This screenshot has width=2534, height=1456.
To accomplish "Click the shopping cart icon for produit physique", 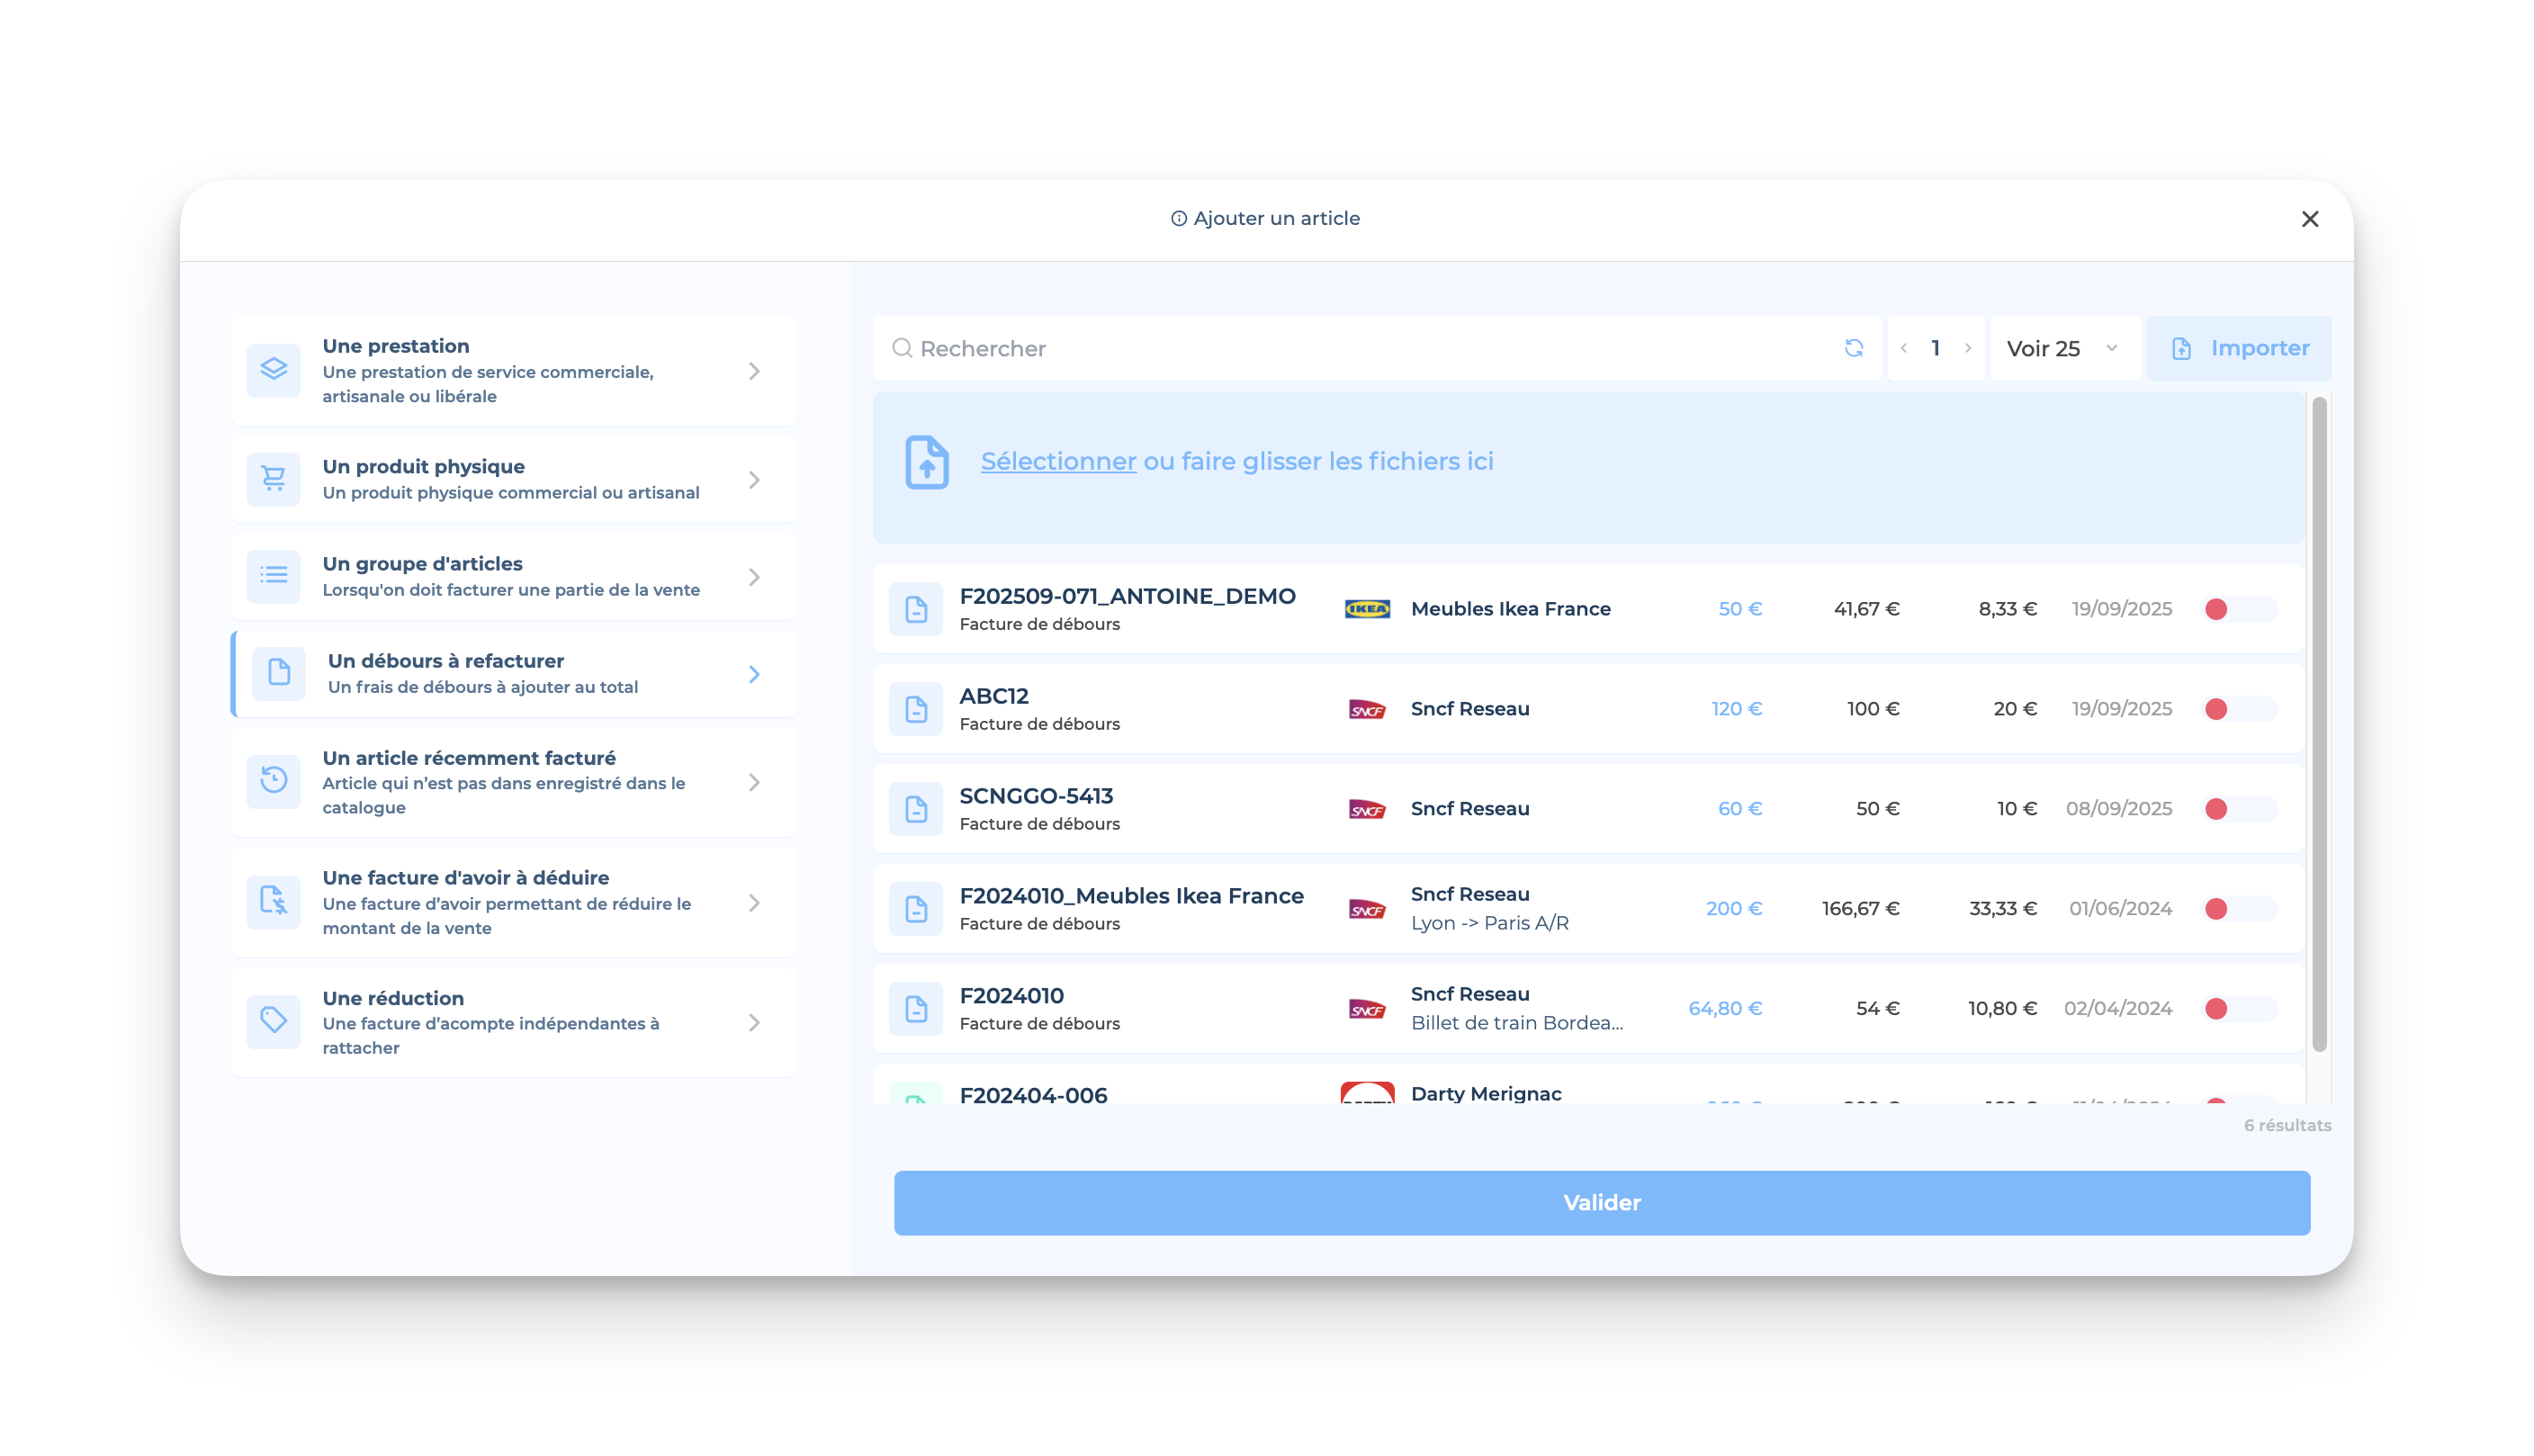I will click(x=273, y=479).
